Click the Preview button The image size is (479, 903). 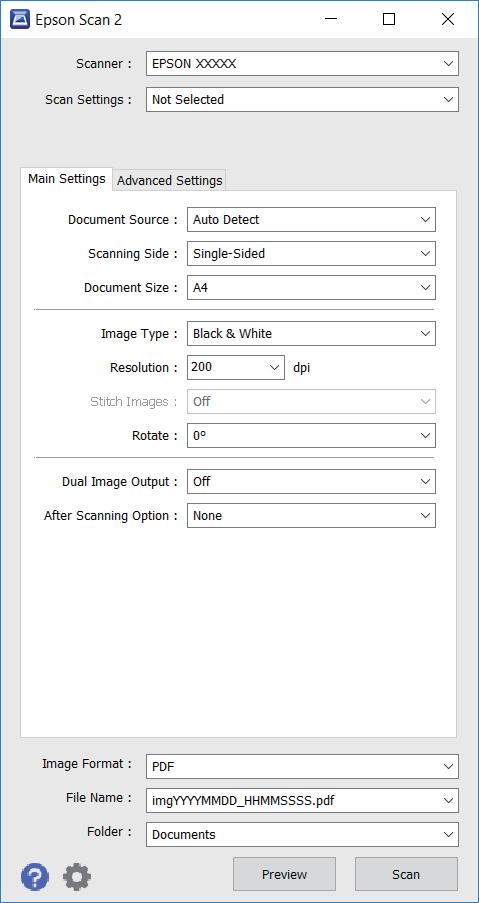point(284,874)
